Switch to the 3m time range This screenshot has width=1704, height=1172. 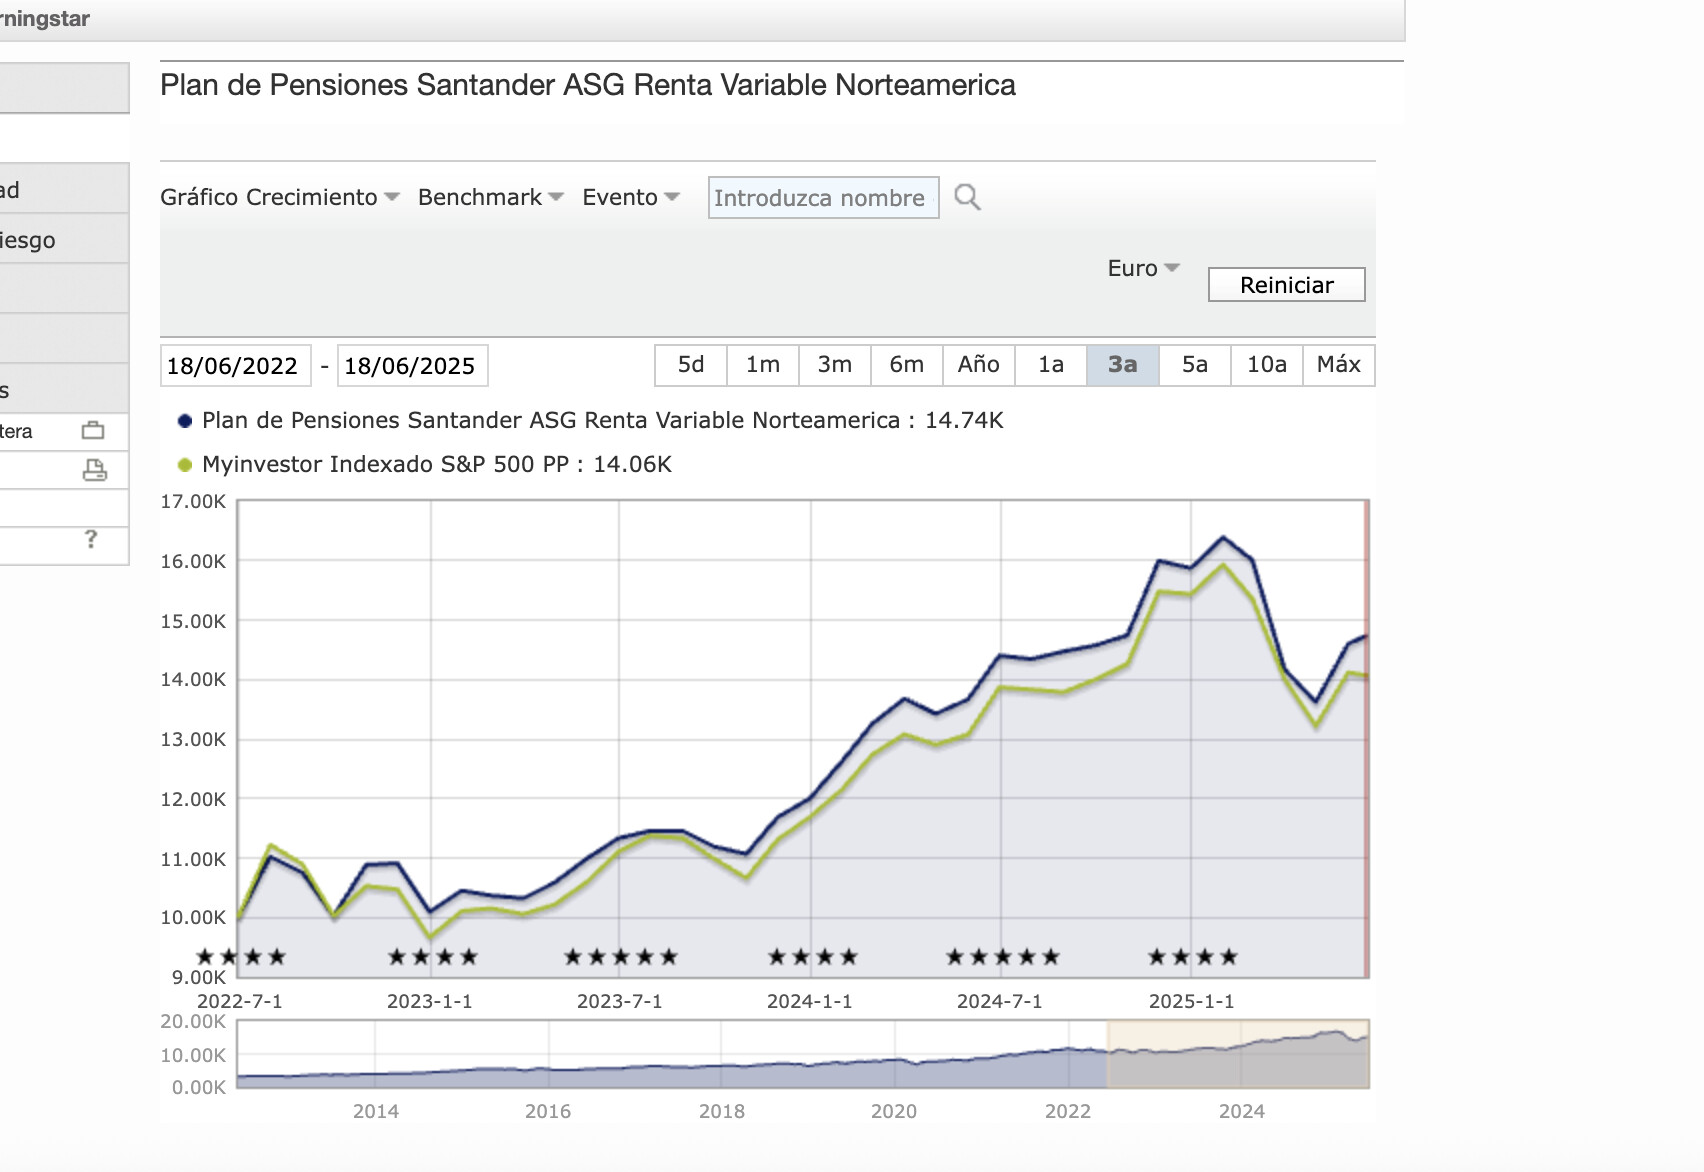click(835, 365)
